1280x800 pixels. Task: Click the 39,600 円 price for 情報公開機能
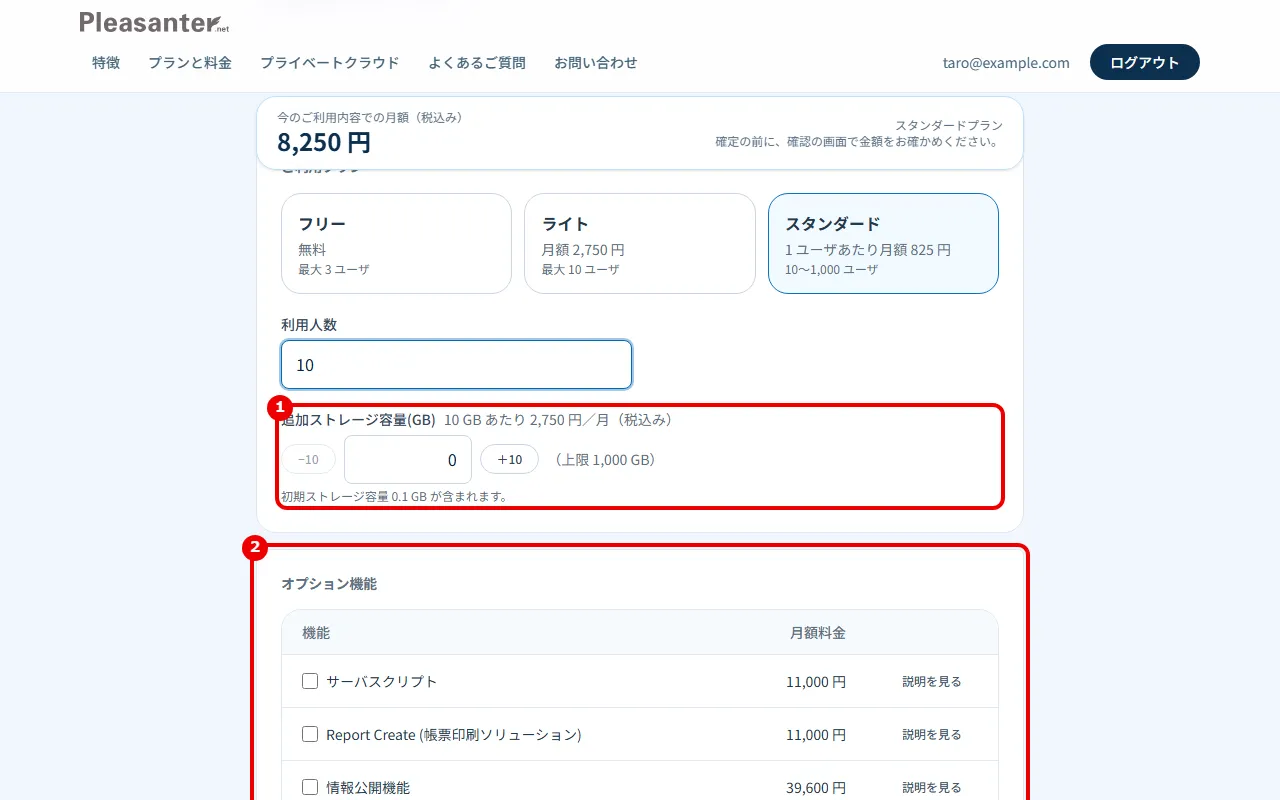[x=816, y=788]
